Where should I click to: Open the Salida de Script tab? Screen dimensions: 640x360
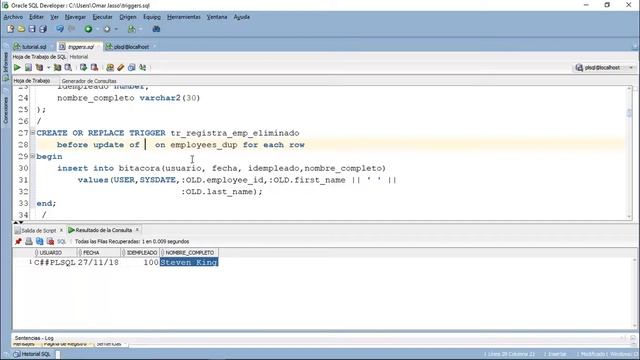(38, 230)
